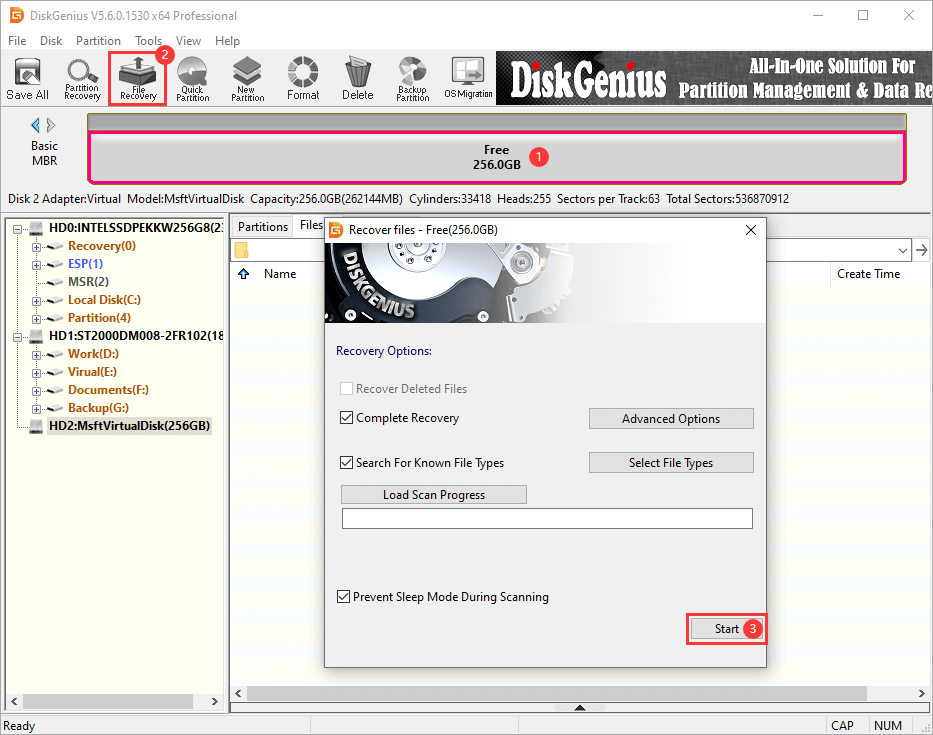Click tree scrollbar right arrow
Viewport: 933px width, 735px height.
[215, 701]
